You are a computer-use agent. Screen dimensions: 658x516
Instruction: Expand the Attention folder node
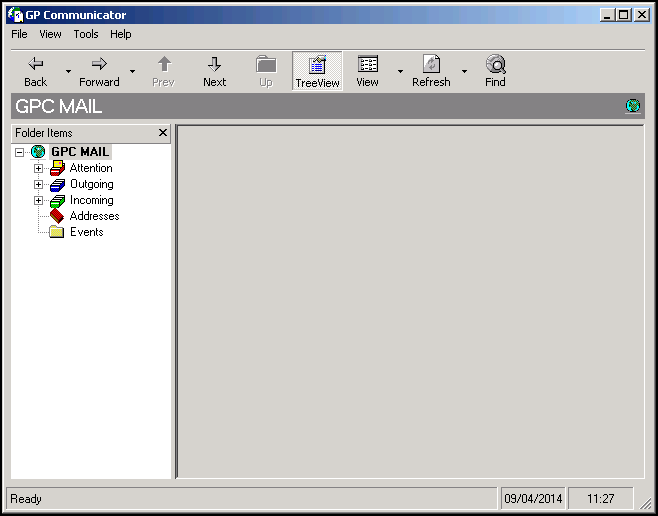(x=39, y=168)
